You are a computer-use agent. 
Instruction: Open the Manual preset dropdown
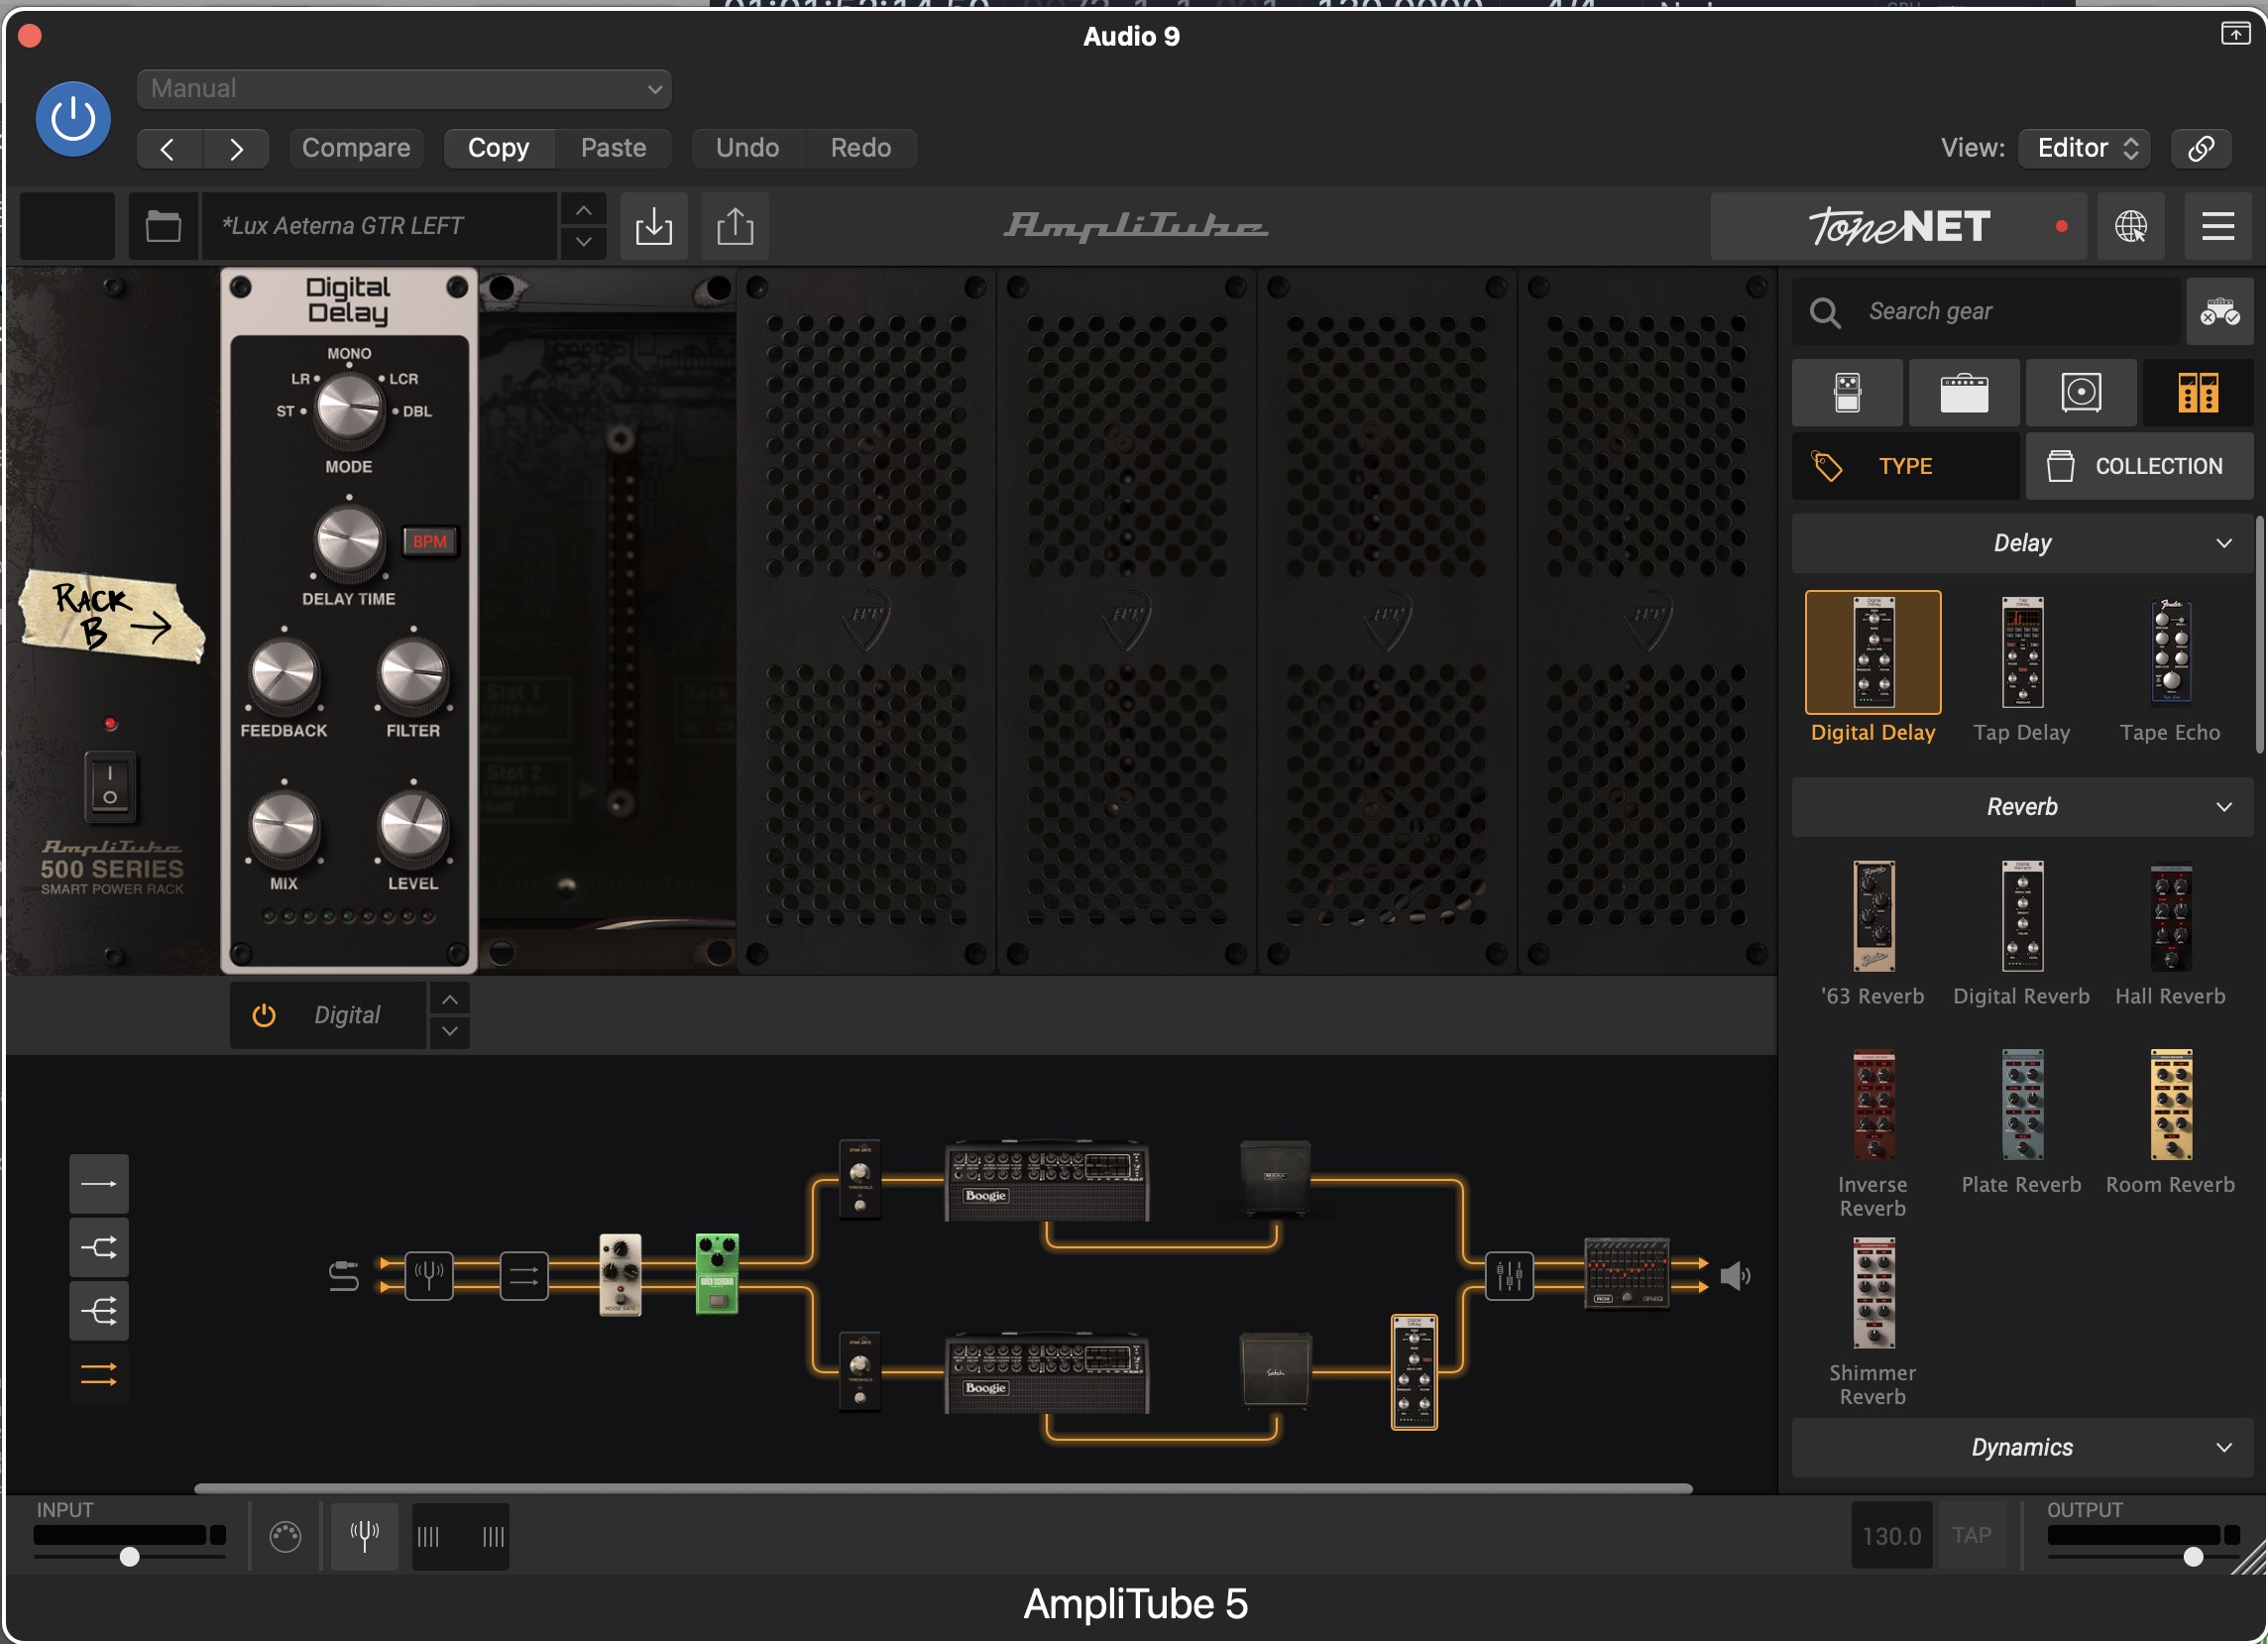click(x=404, y=88)
